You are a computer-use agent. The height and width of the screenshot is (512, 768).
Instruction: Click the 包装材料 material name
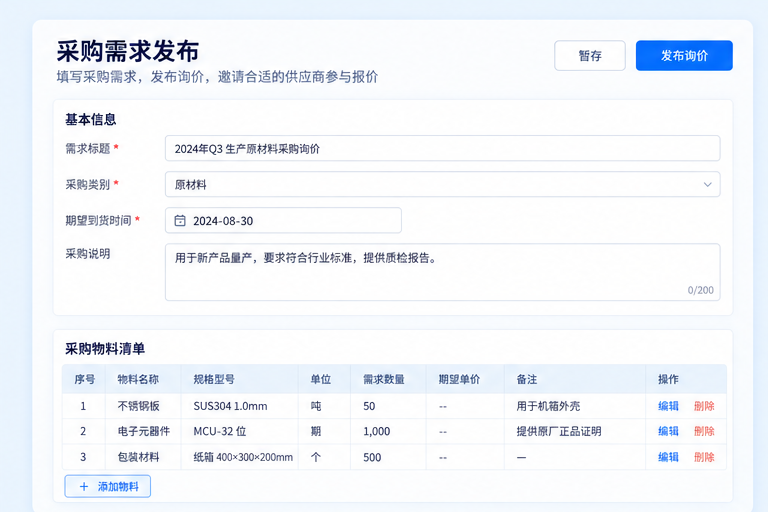(x=138, y=457)
